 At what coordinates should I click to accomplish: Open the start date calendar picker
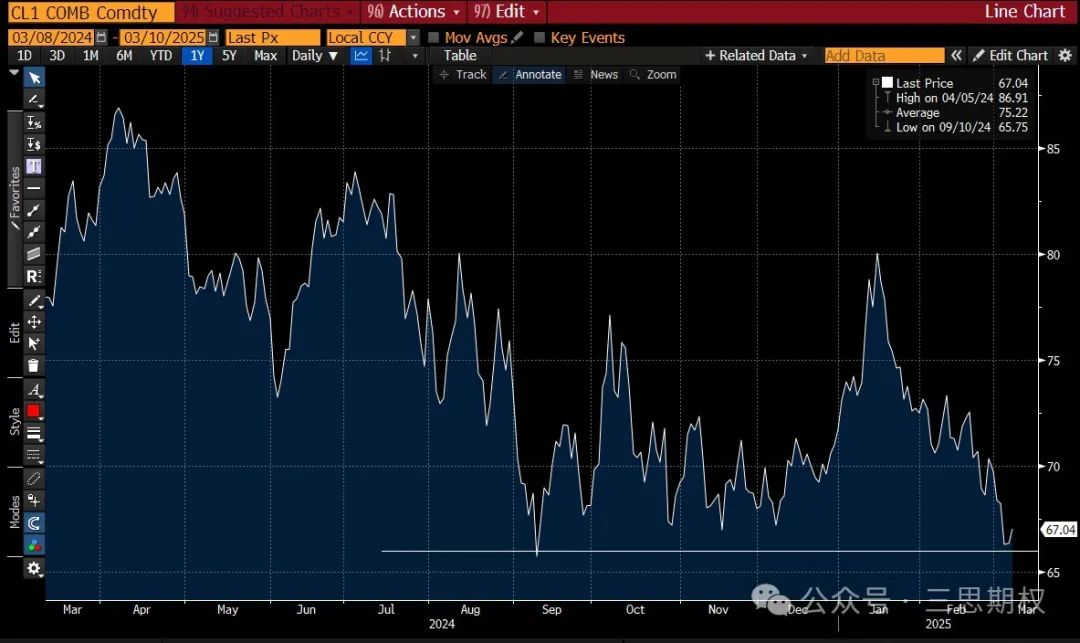click(101, 37)
